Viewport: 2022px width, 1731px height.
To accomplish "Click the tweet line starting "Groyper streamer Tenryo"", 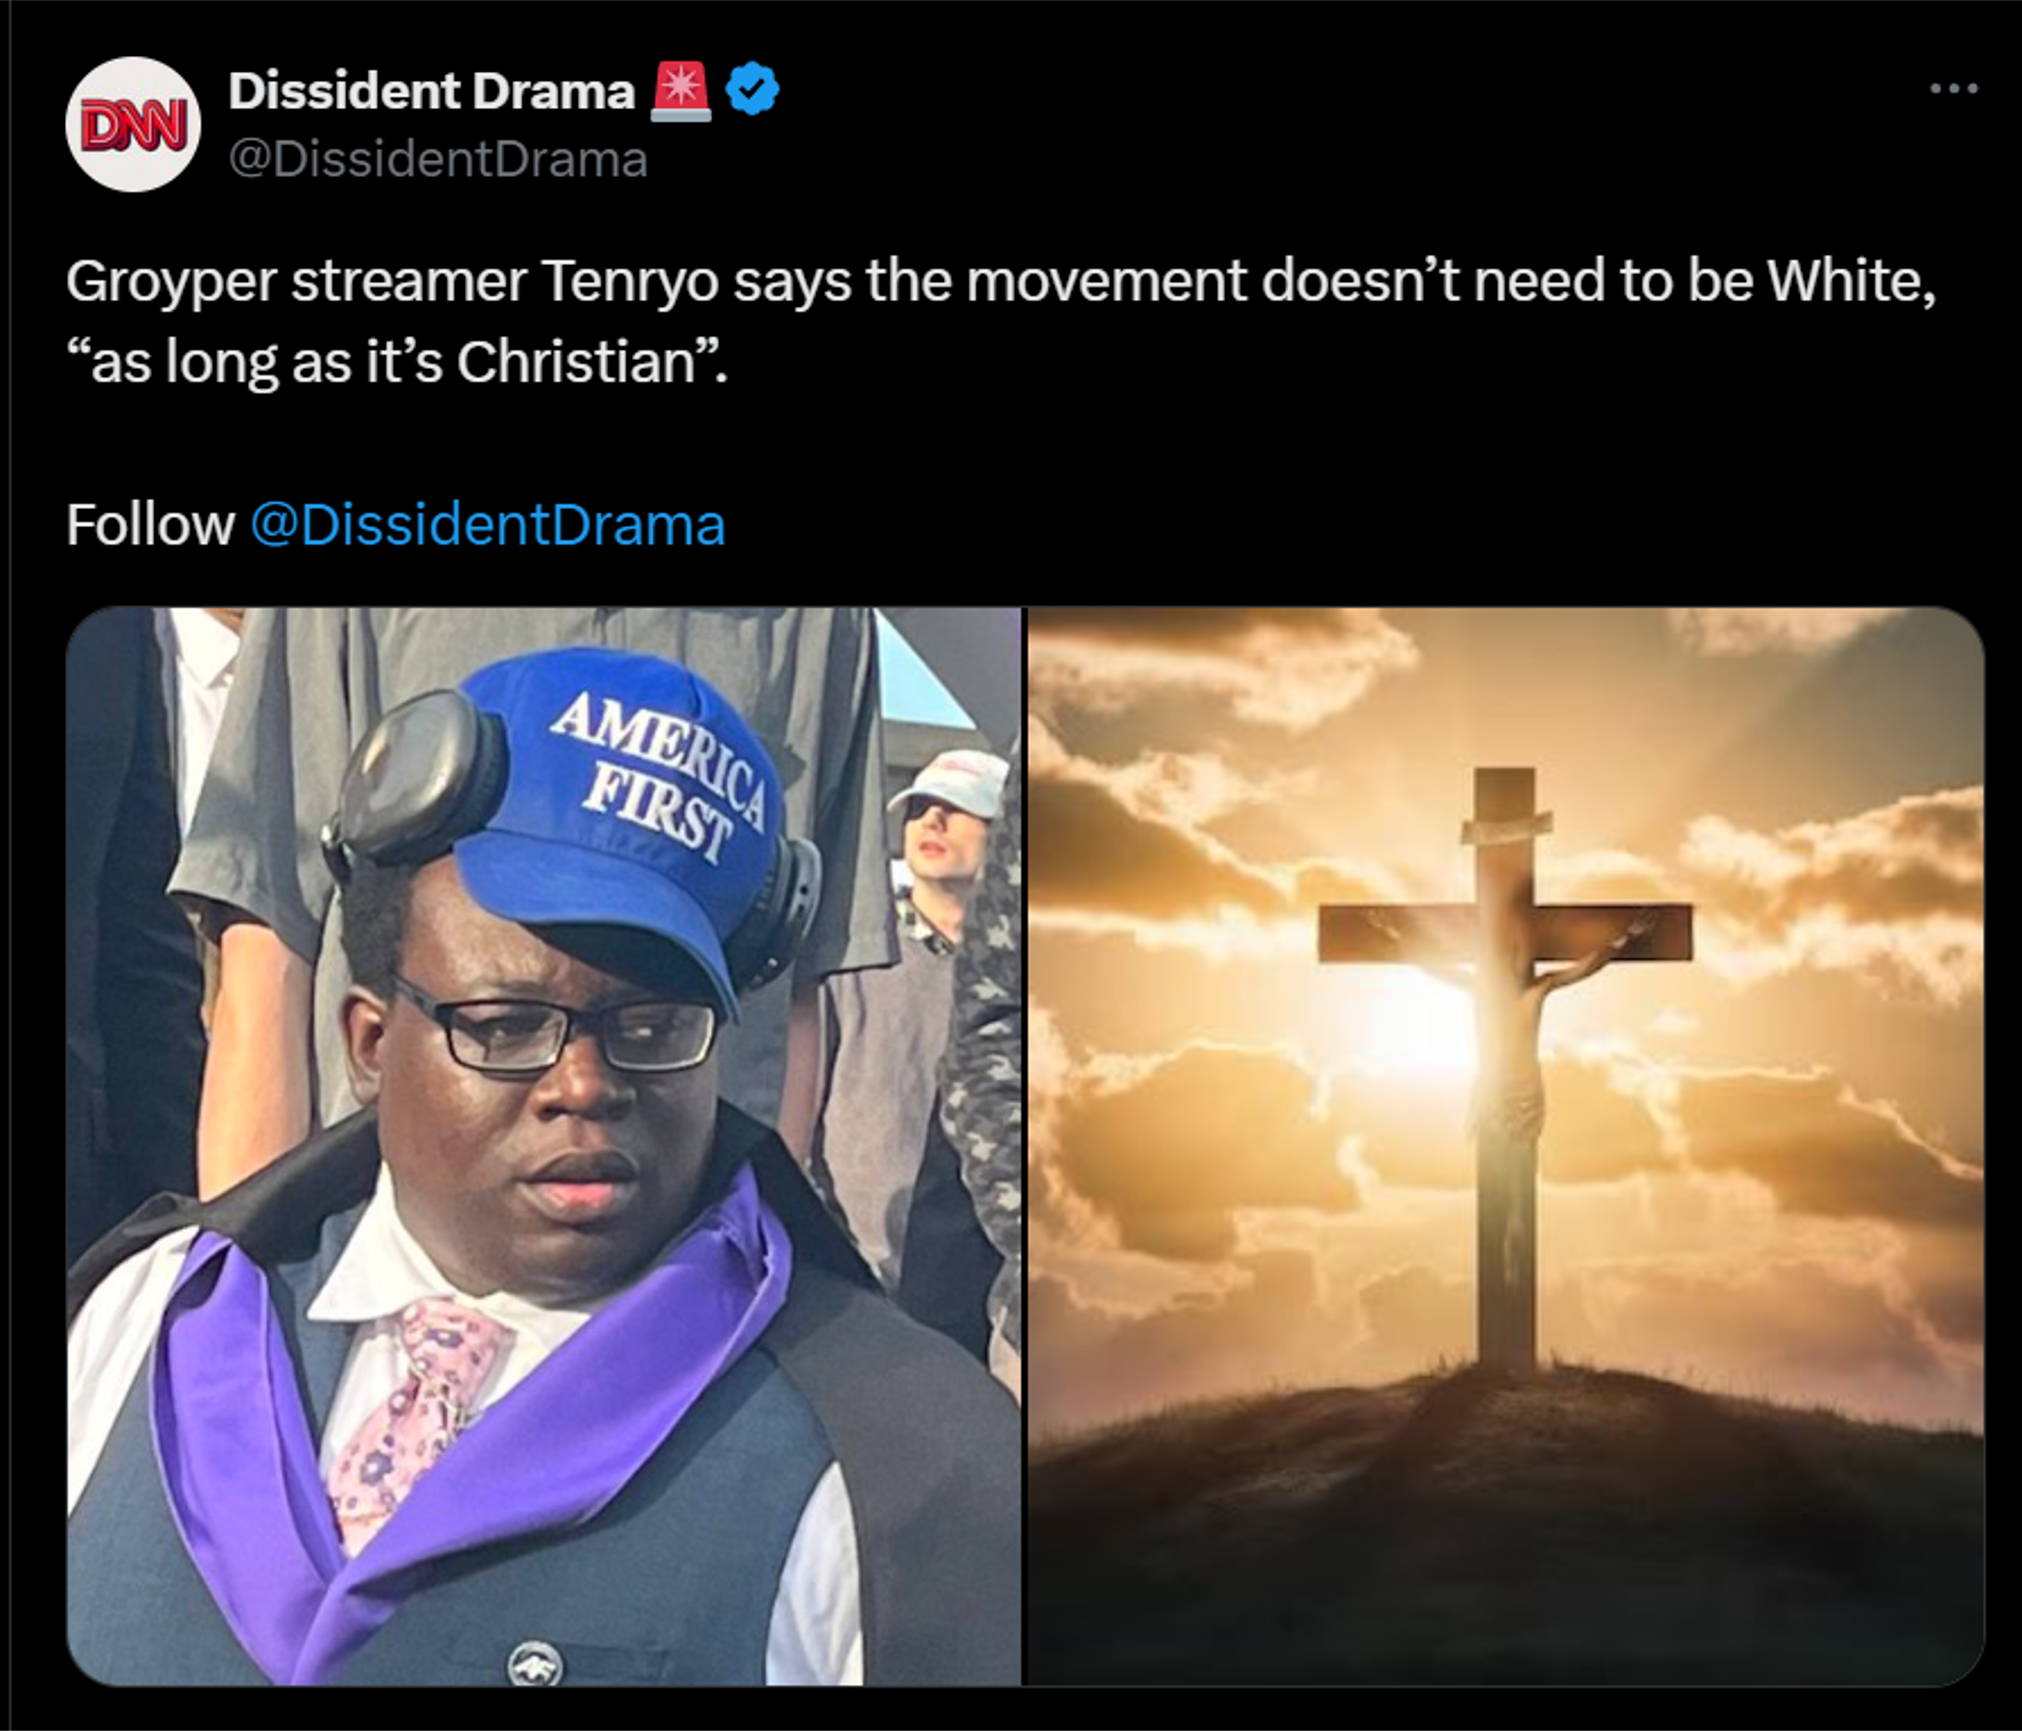I will (x=1001, y=281).
